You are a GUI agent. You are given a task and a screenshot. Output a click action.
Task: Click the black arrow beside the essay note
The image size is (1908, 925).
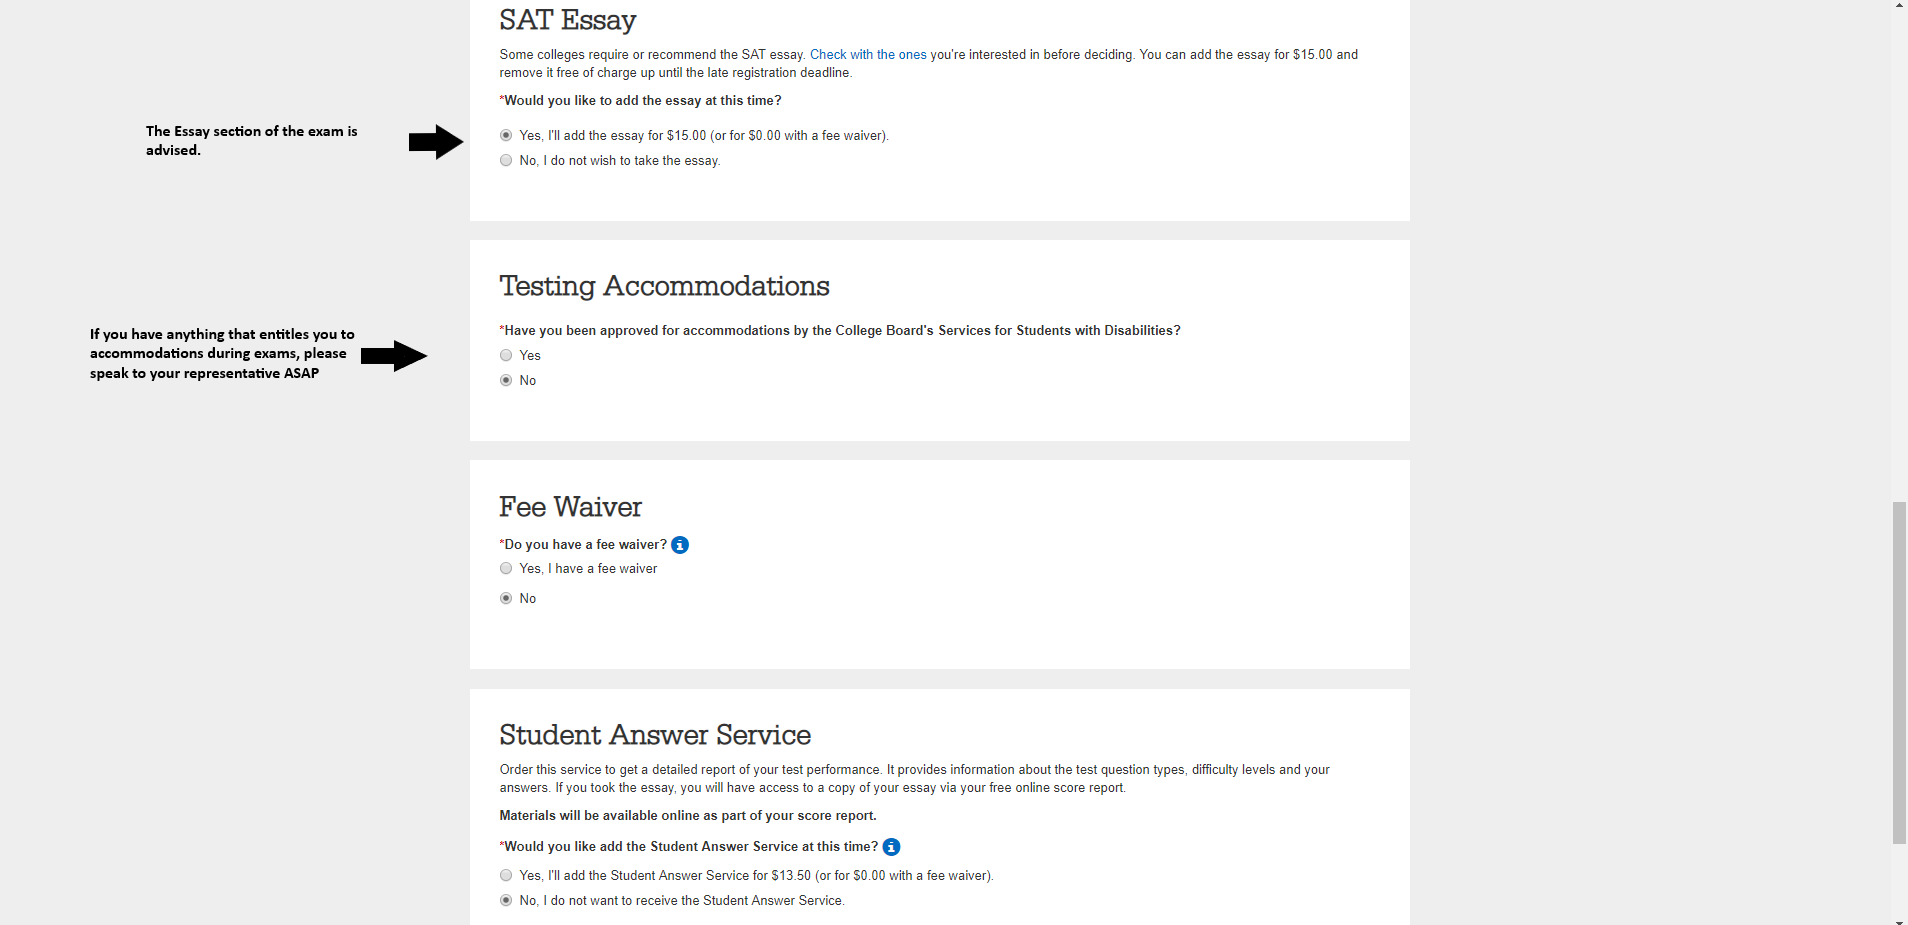[x=435, y=142]
